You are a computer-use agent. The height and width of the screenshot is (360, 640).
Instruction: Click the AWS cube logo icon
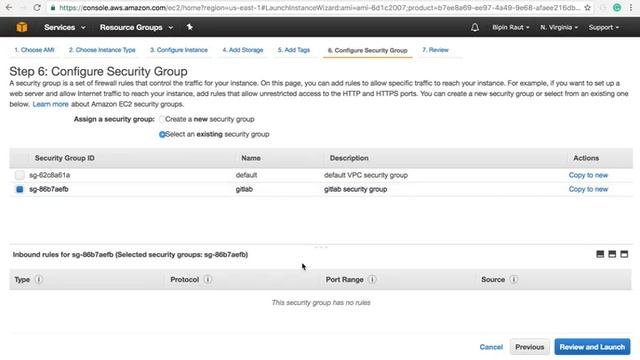click(22, 27)
